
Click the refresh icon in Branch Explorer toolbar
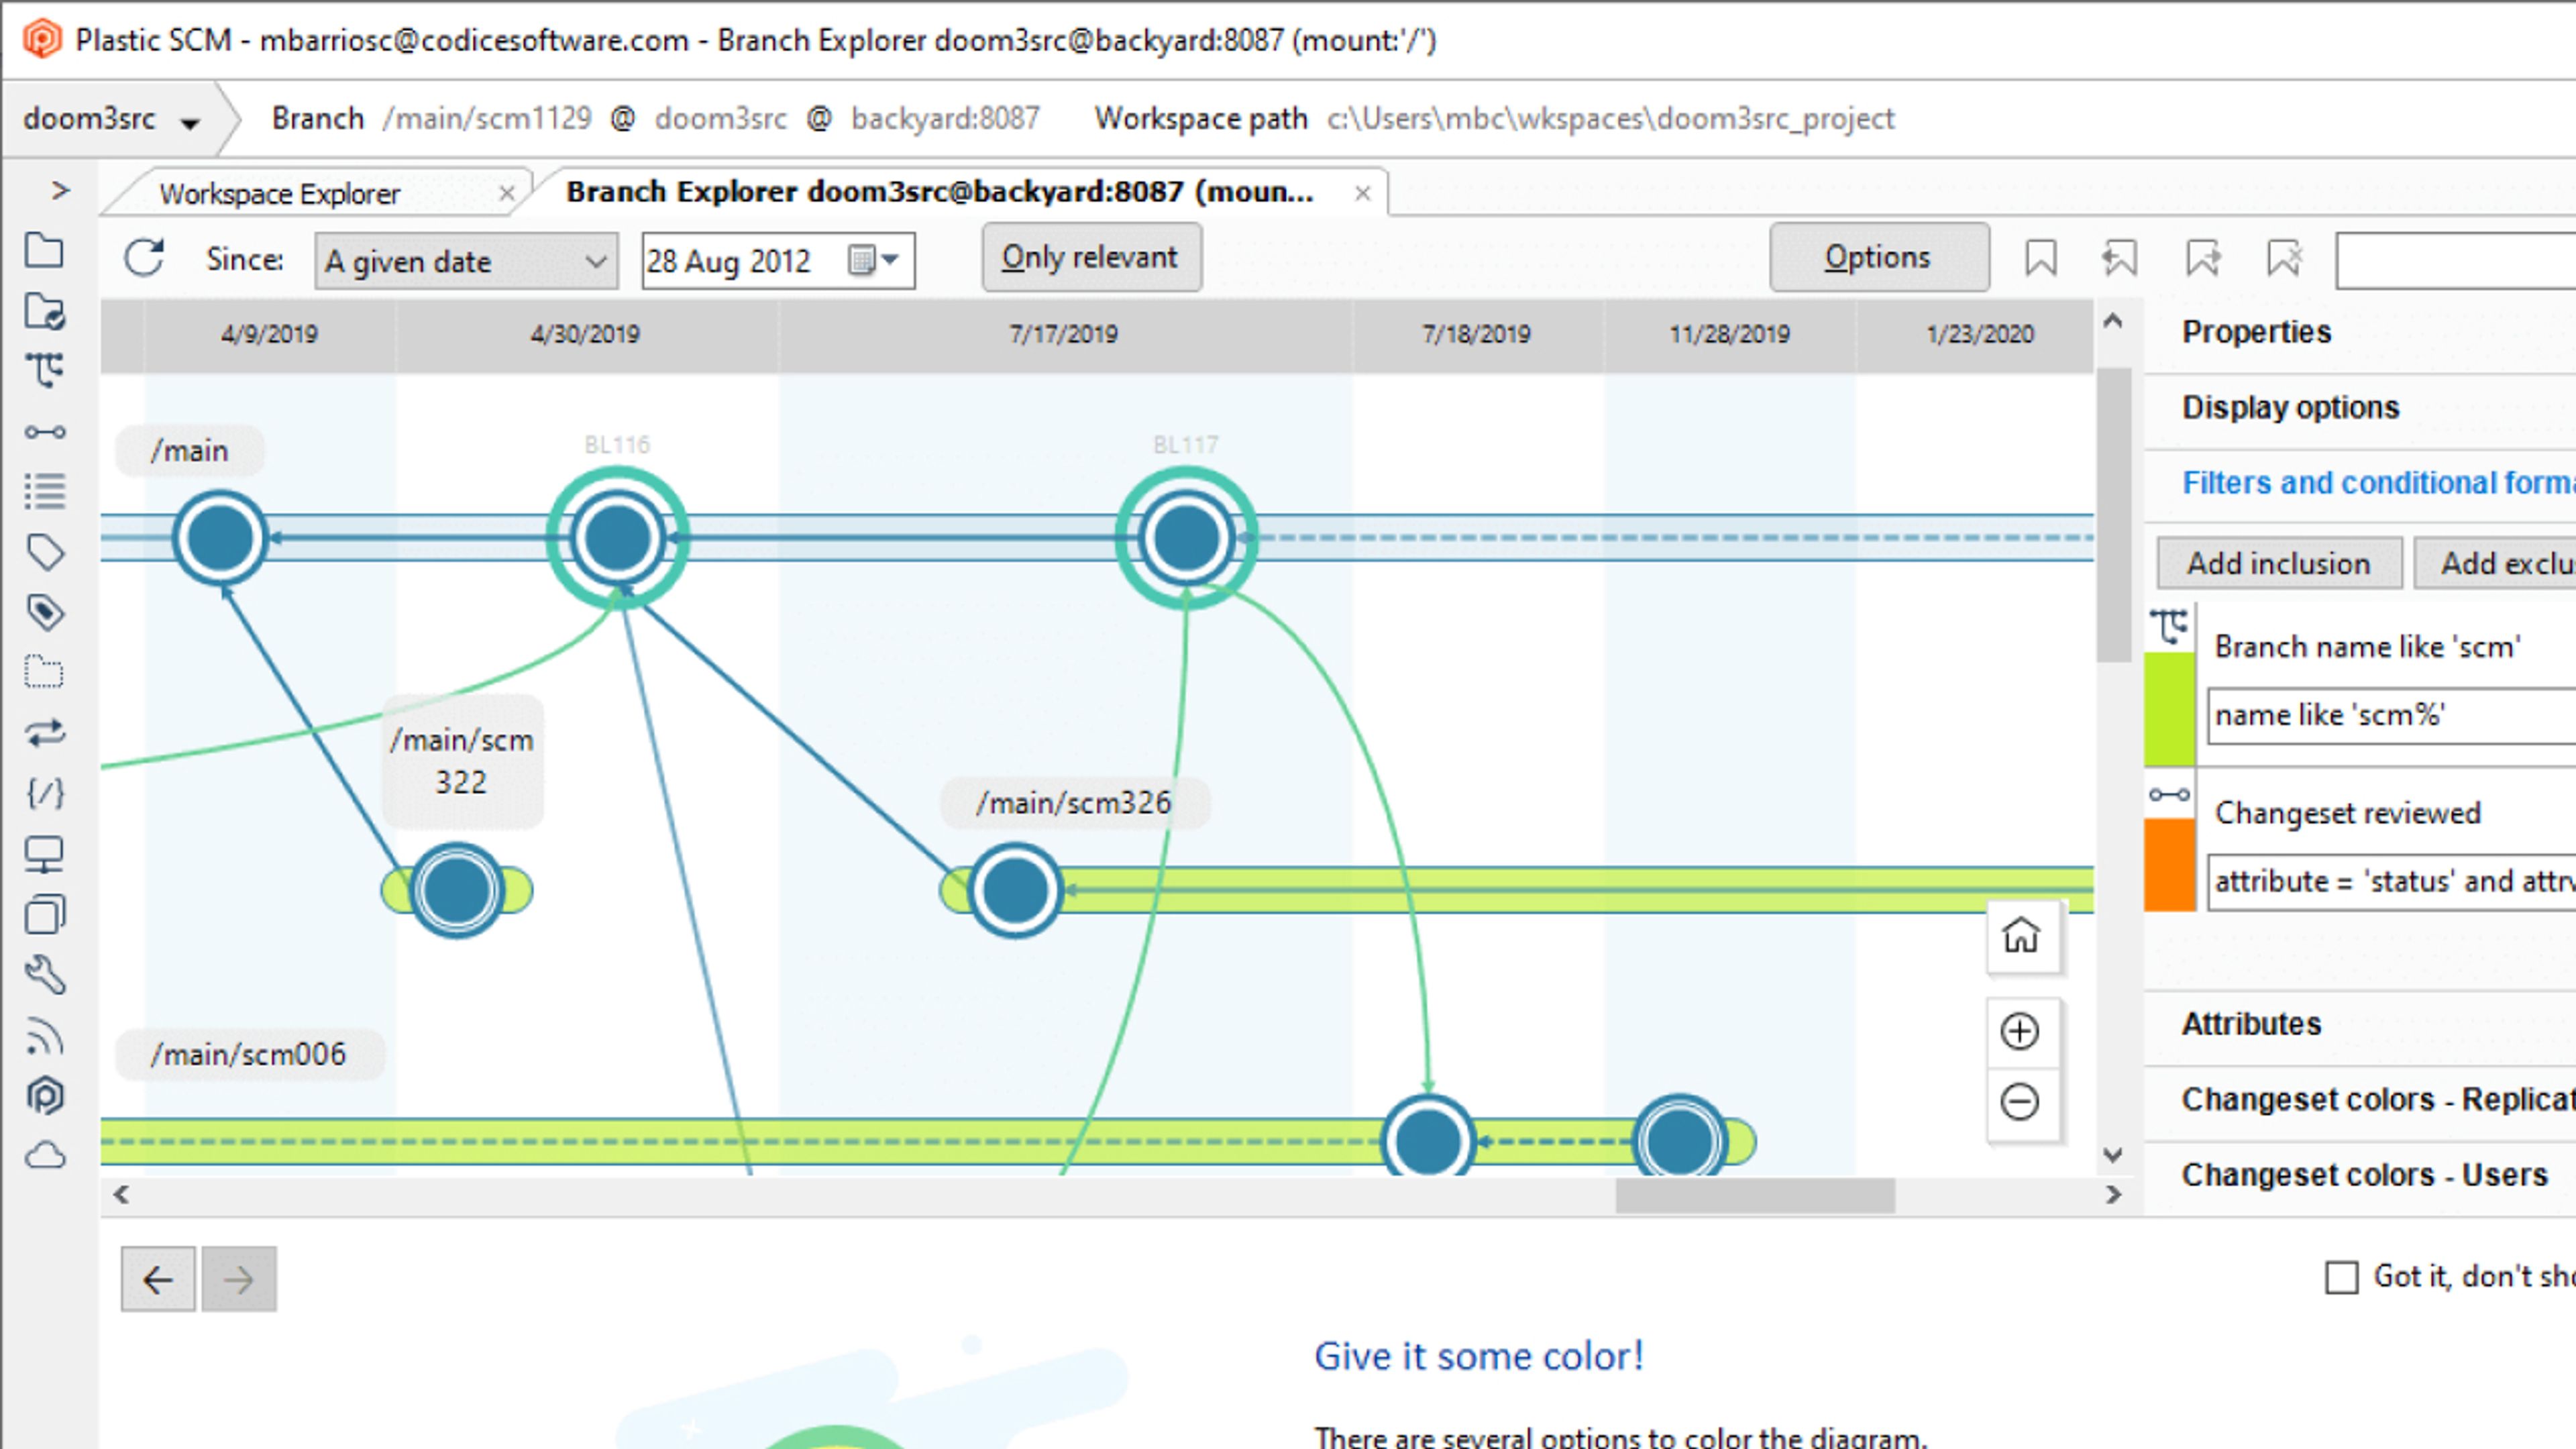(x=144, y=259)
